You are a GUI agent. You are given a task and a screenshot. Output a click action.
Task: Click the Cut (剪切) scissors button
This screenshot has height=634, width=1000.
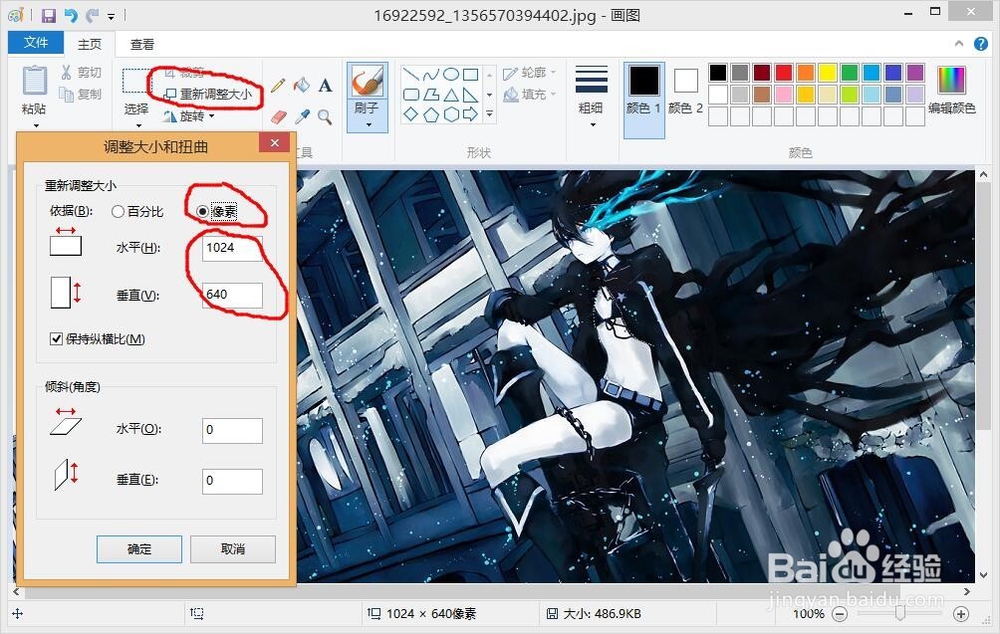[x=81, y=73]
